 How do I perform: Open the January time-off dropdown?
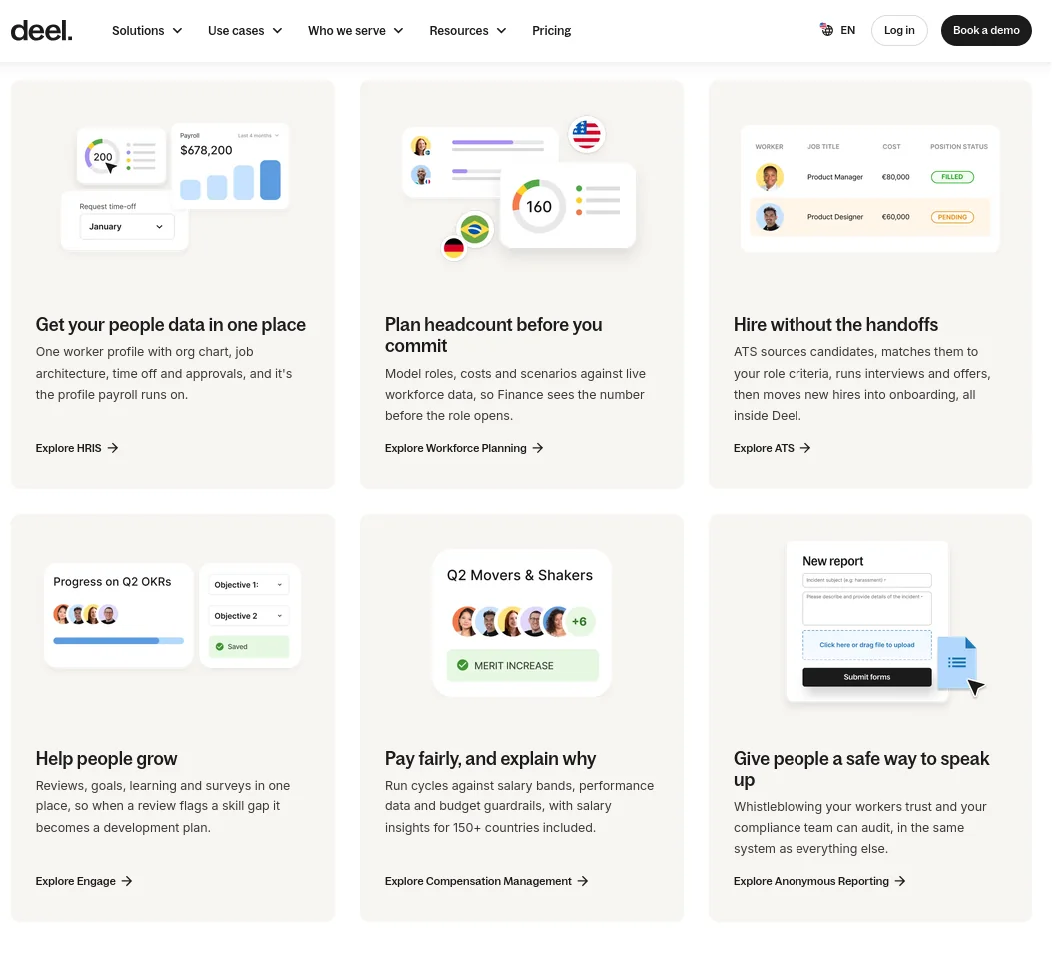click(x=127, y=227)
